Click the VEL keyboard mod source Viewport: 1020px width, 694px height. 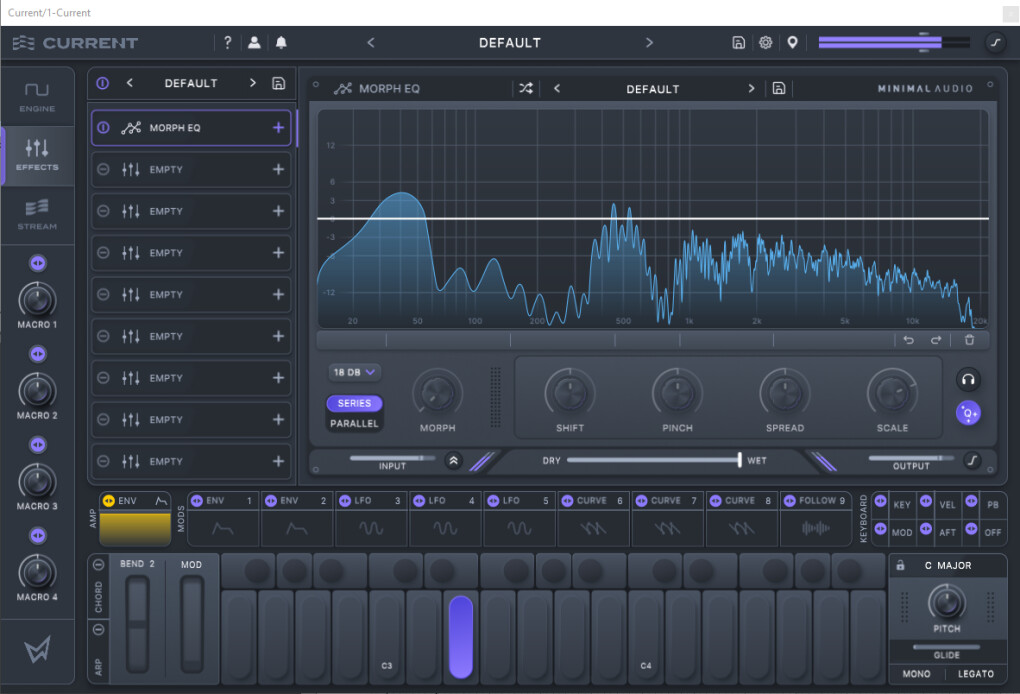pyautogui.click(x=947, y=505)
